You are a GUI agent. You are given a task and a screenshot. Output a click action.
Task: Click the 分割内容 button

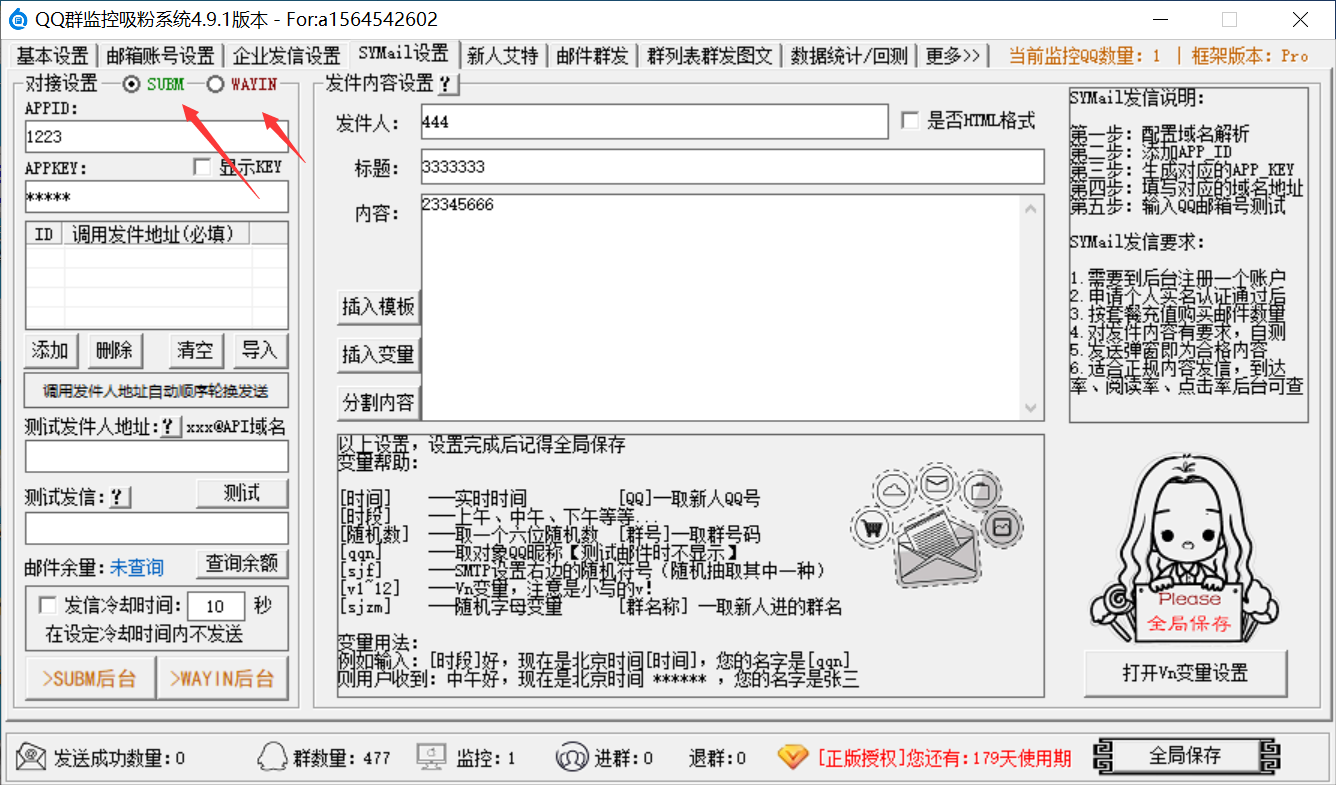379,402
